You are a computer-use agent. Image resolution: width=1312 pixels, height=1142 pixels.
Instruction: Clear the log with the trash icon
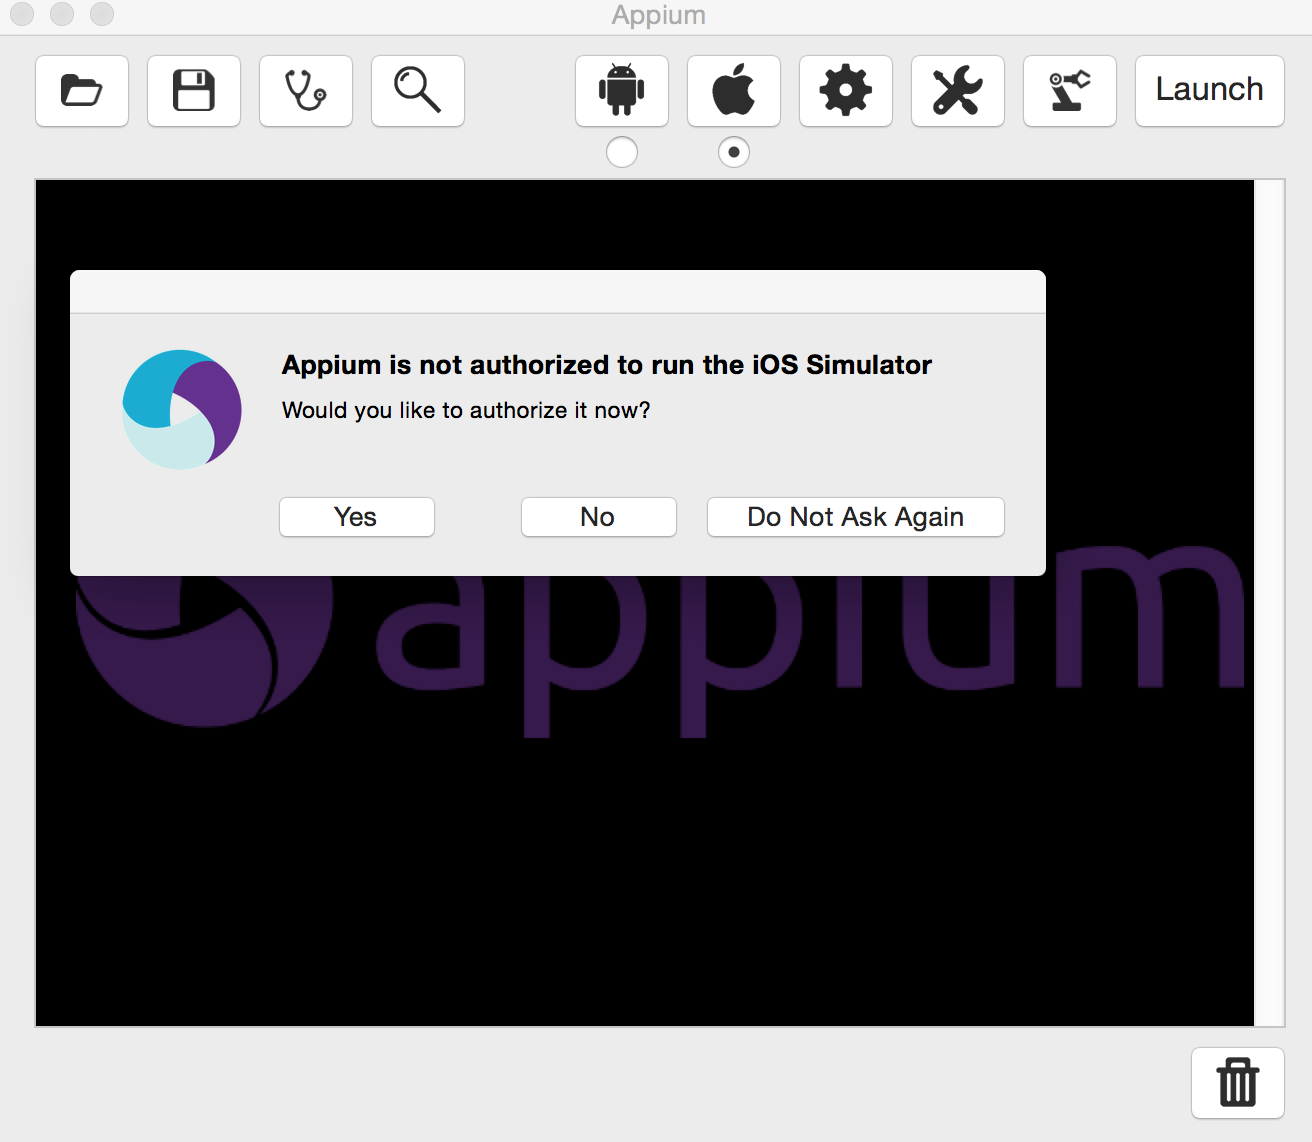click(x=1238, y=1083)
